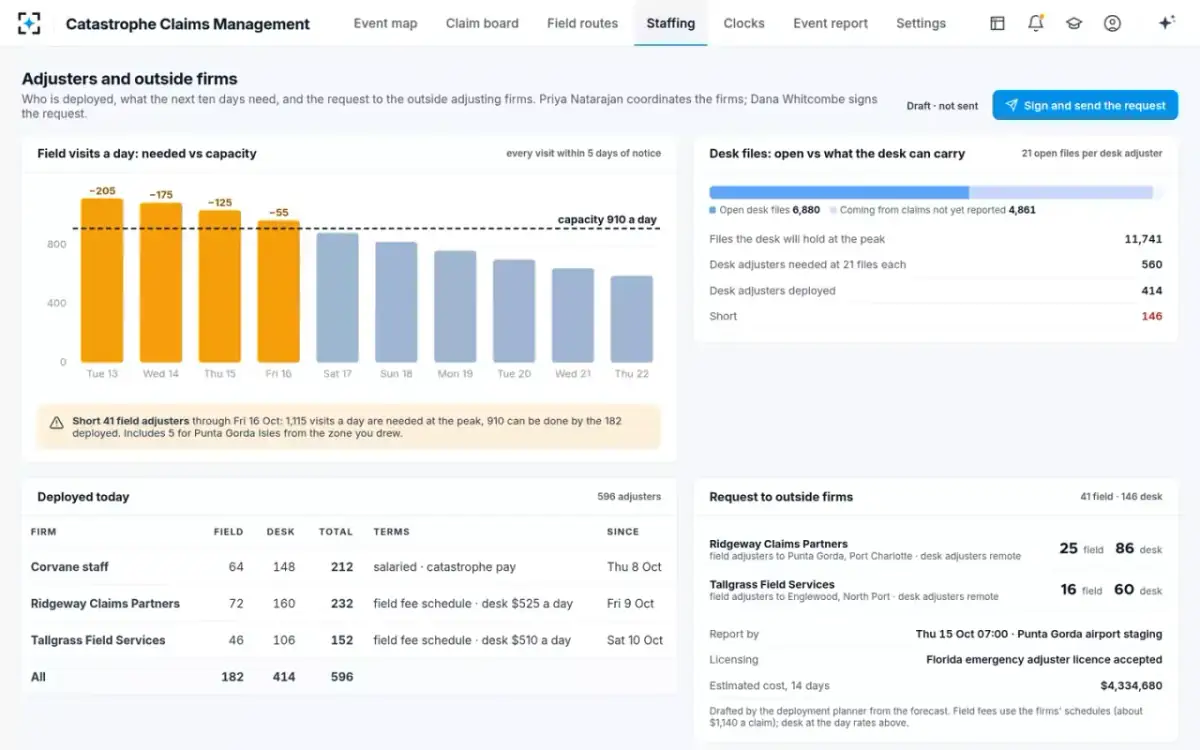Click the "capacity 910 a day" label
This screenshot has width=1200, height=750.
607,220
